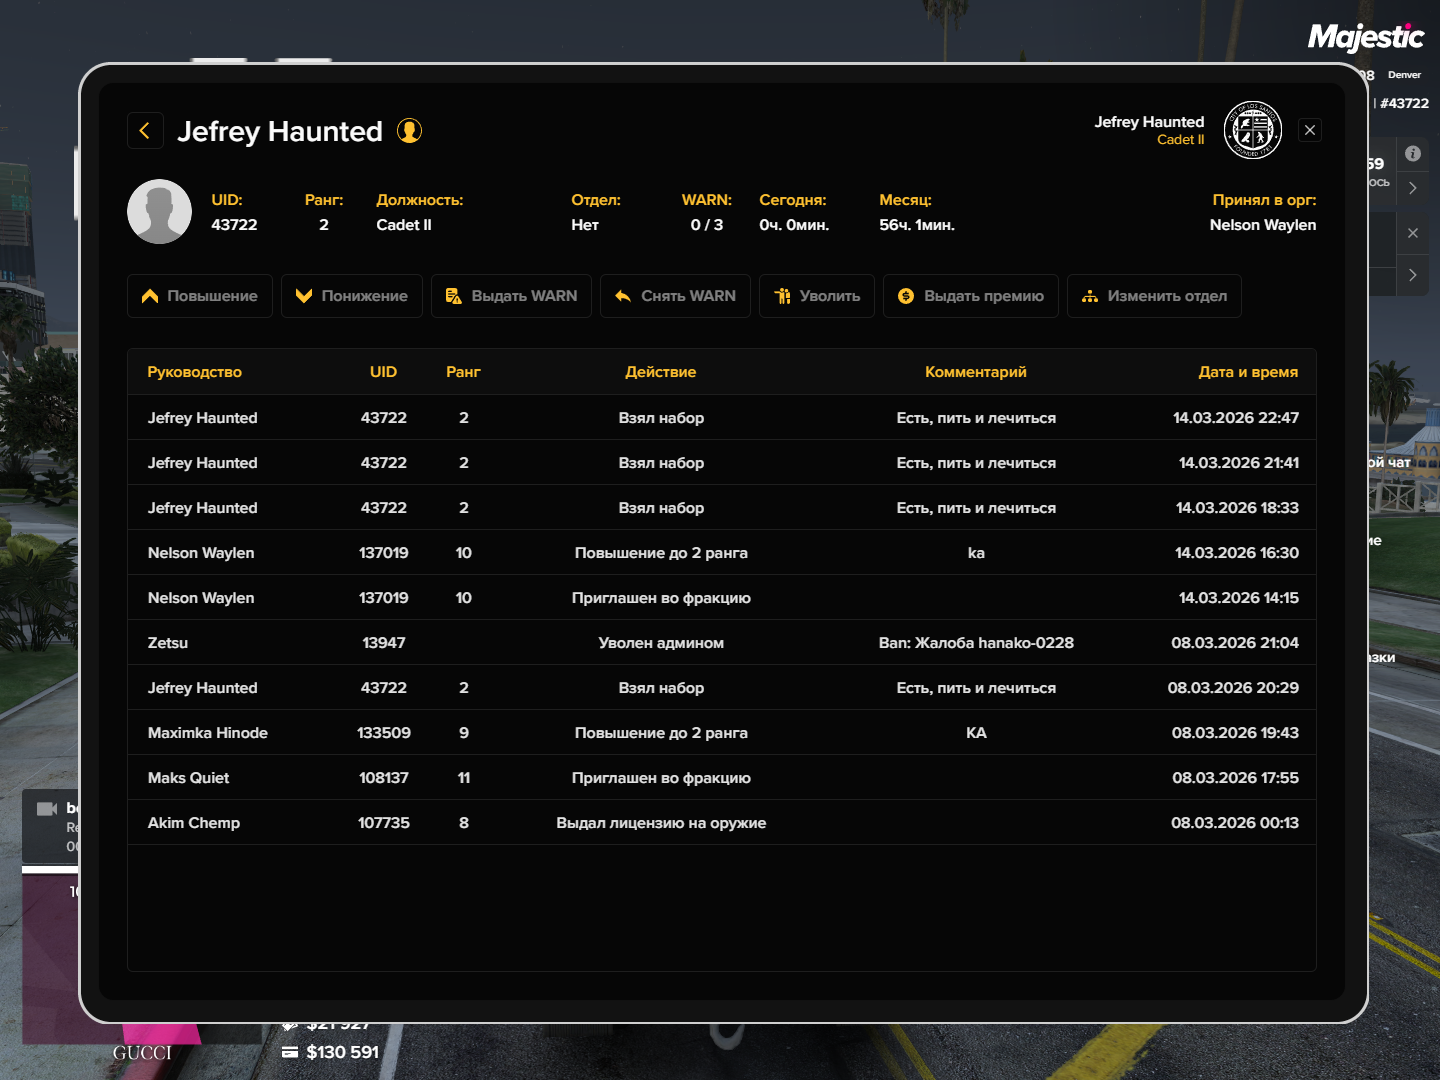
Task: Remove a warning via Снять WARN
Action: click(675, 296)
